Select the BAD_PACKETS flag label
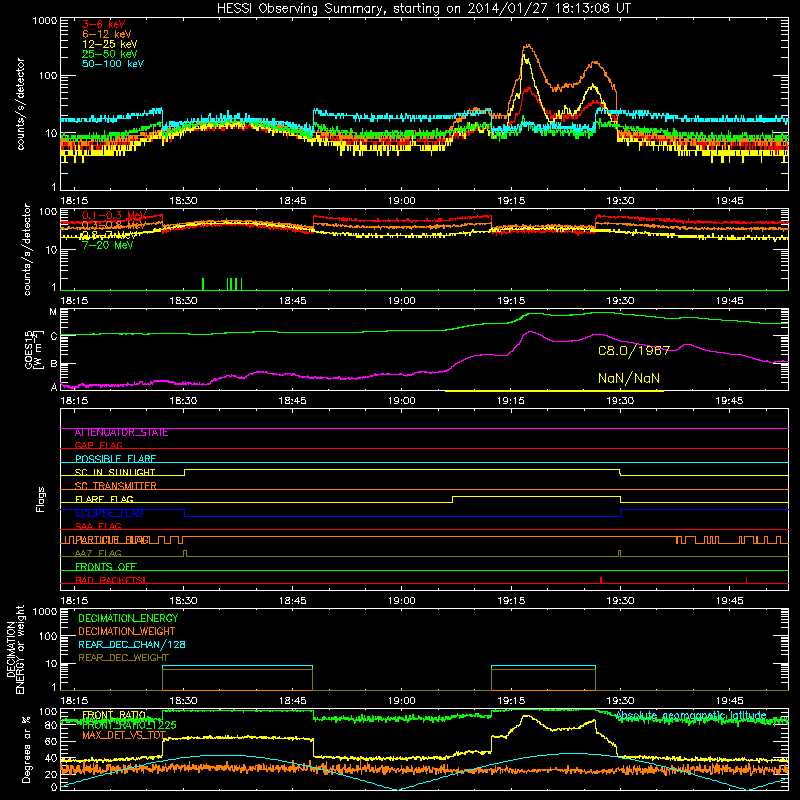800x800 pixels. click(110, 580)
